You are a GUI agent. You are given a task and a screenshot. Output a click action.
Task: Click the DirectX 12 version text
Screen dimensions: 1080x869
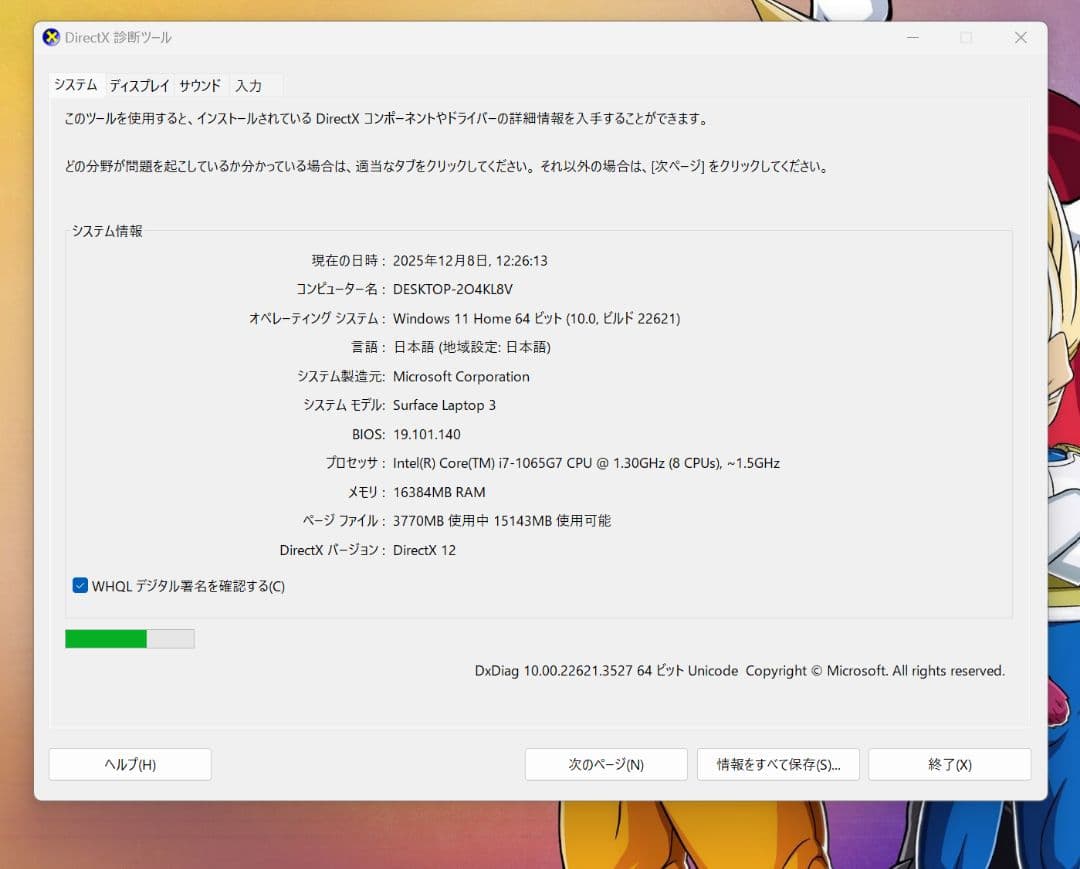click(x=424, y=550)
